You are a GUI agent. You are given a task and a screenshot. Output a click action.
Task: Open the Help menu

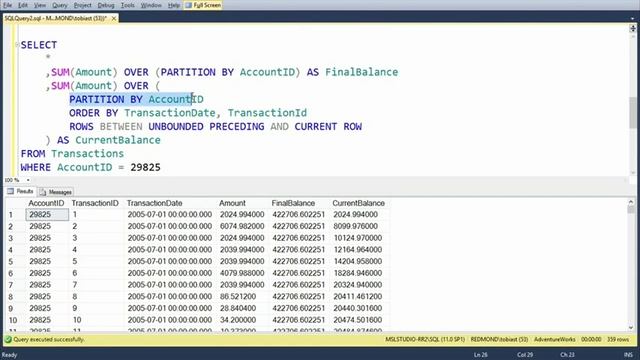pos(173,5)
